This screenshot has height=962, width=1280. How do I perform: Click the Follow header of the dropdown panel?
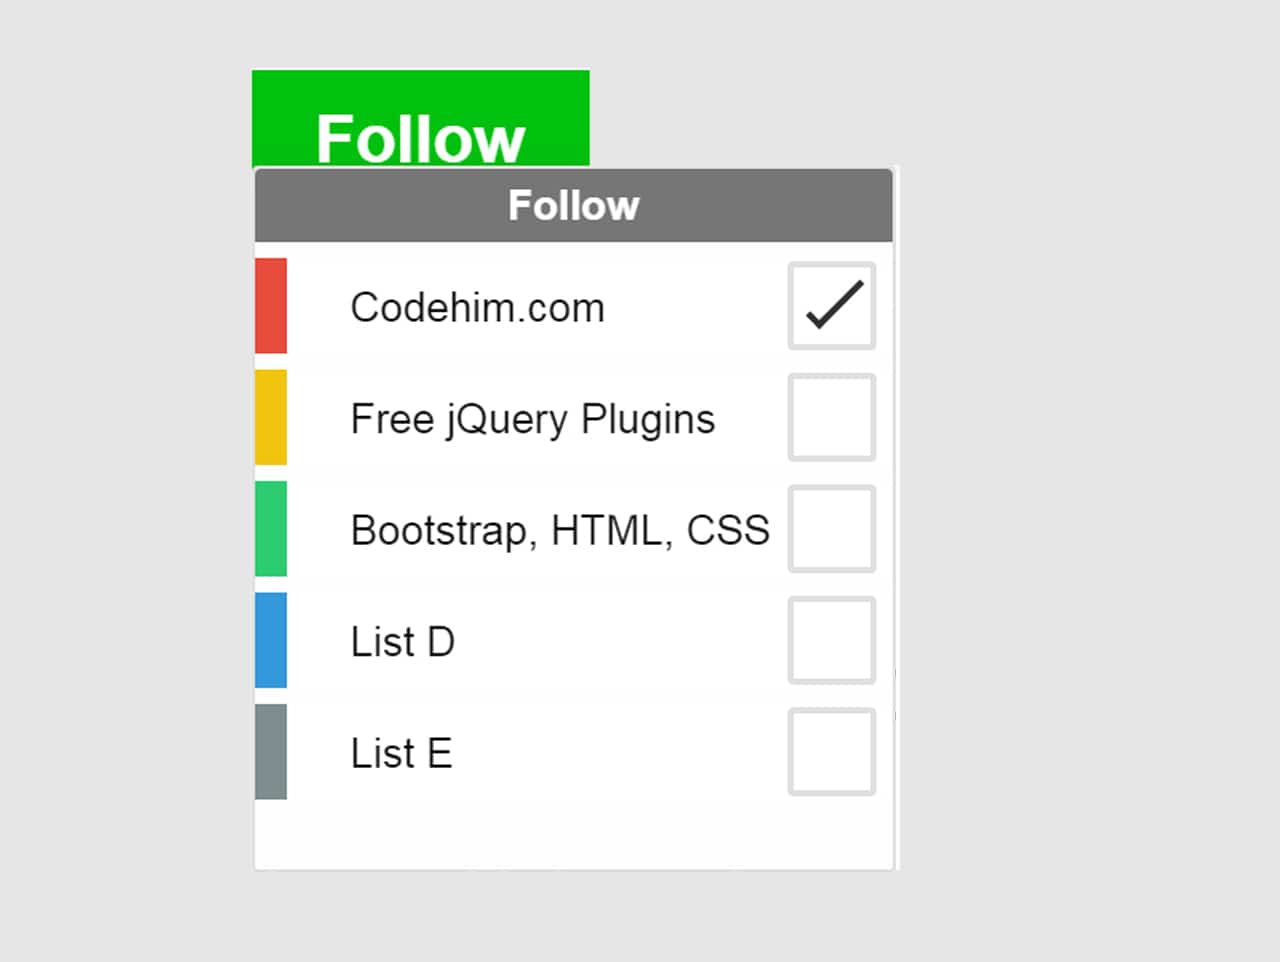coord(573,205)
